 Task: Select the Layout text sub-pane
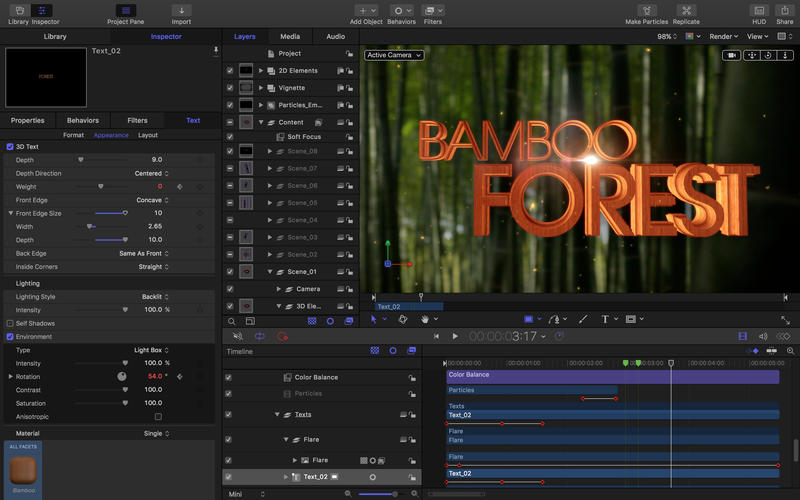147,135
